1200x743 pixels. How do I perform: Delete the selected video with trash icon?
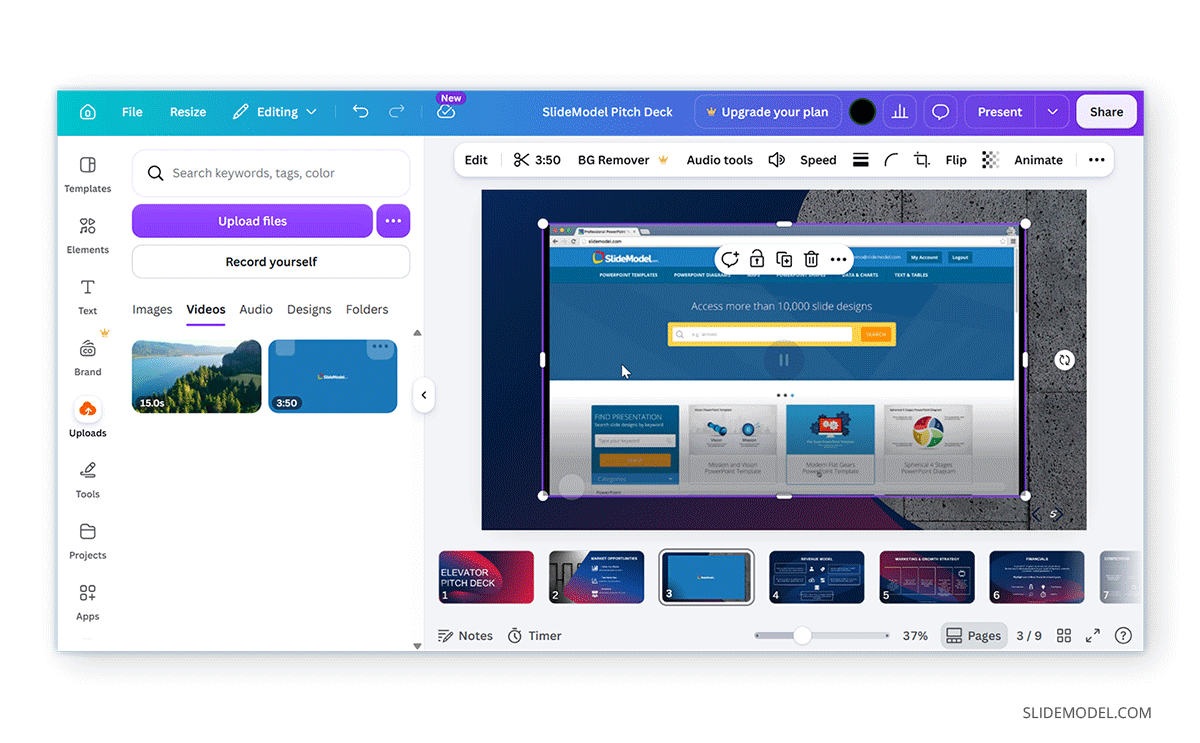[811, 259]
